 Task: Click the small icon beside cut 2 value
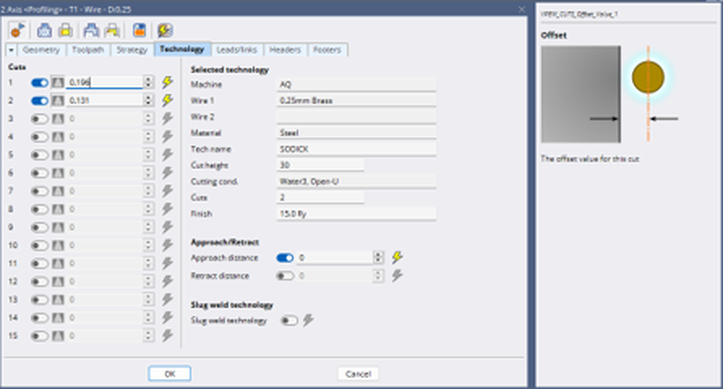coord(58,100)
